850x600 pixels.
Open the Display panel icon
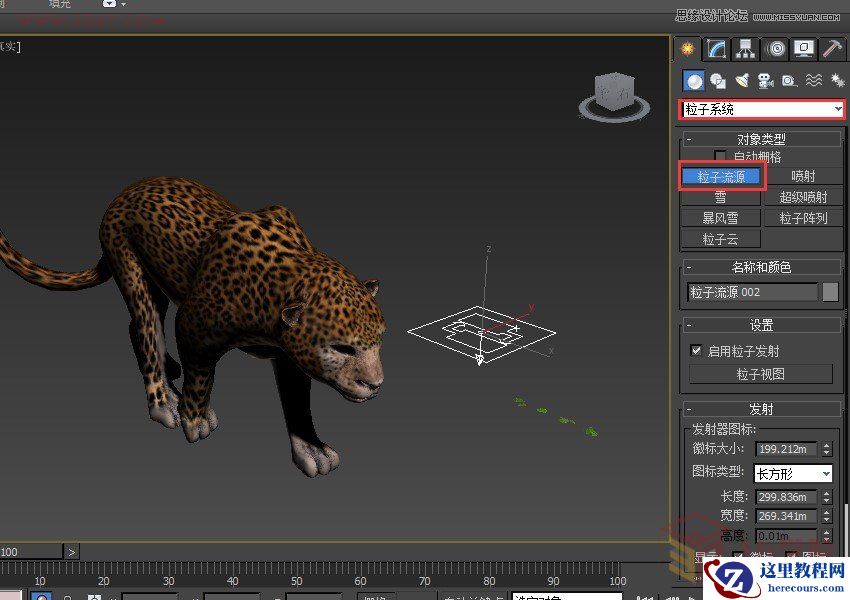(803, 49)
